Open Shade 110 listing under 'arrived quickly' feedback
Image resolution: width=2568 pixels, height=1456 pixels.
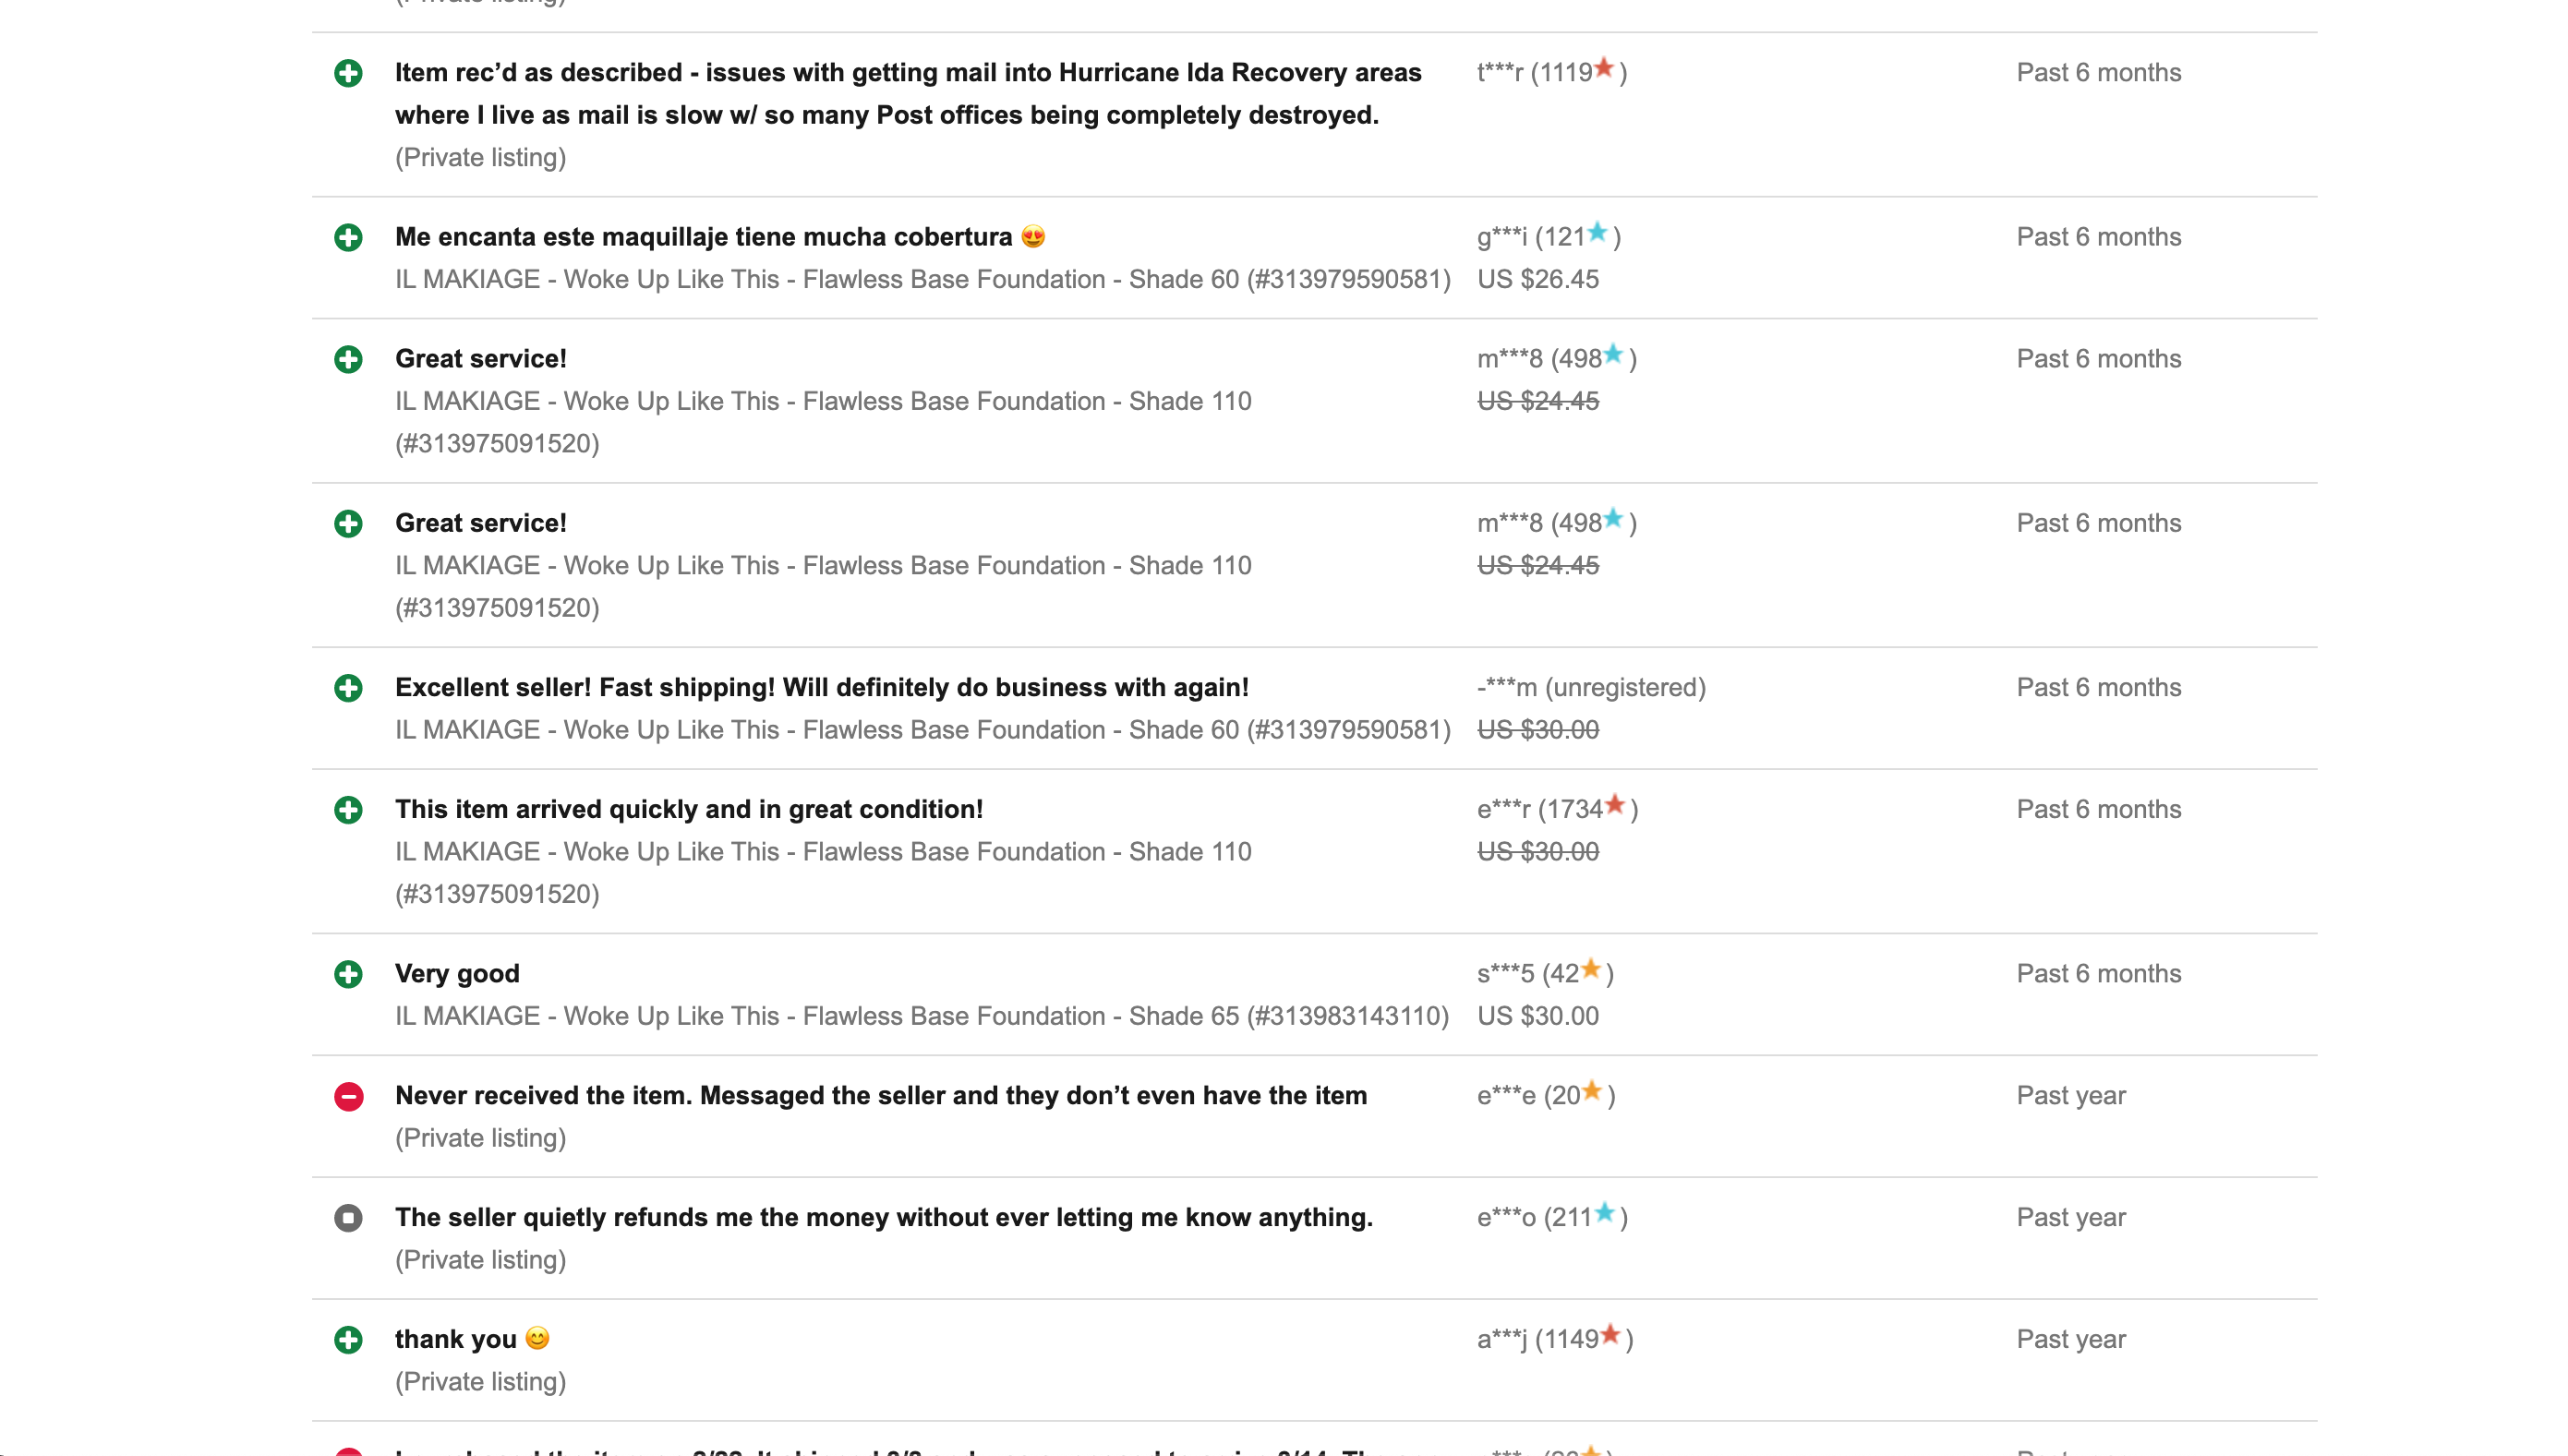tap(822, 852)
